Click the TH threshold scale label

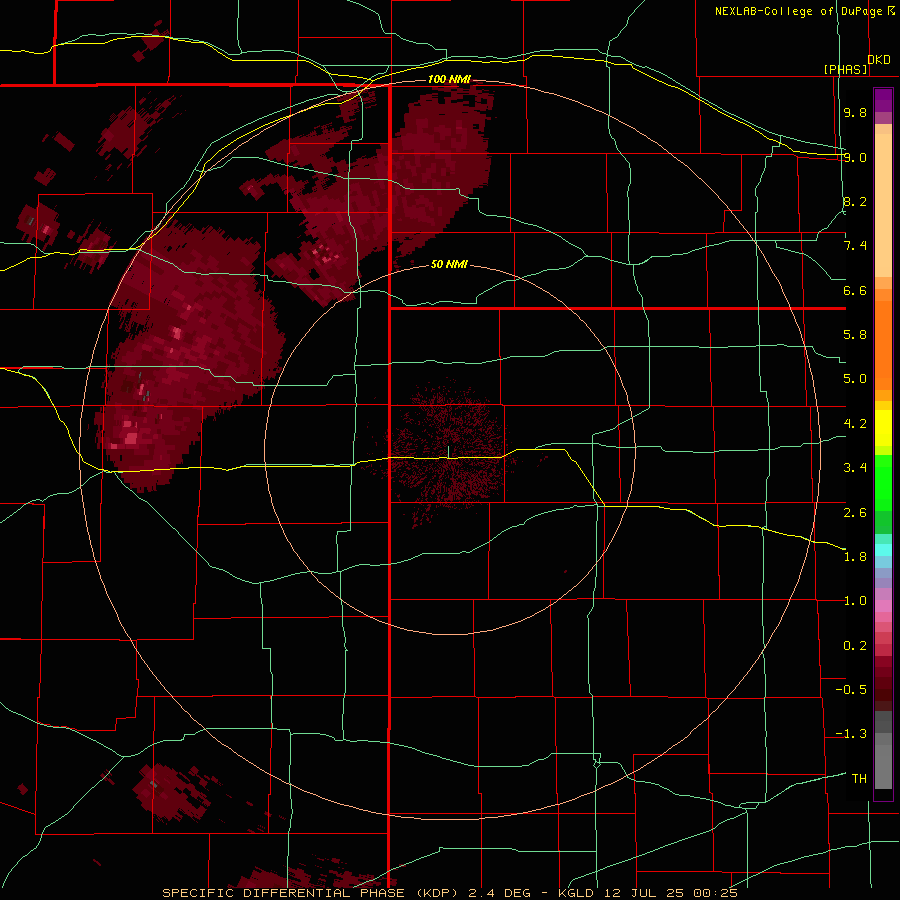(x=859, y=779)
